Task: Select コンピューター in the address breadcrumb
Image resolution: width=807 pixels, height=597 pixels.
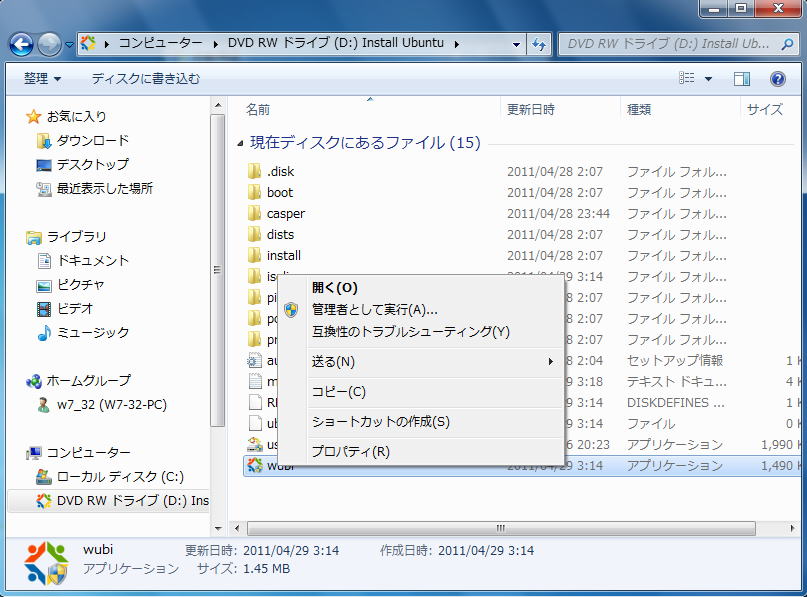Action: coord(161,43)
